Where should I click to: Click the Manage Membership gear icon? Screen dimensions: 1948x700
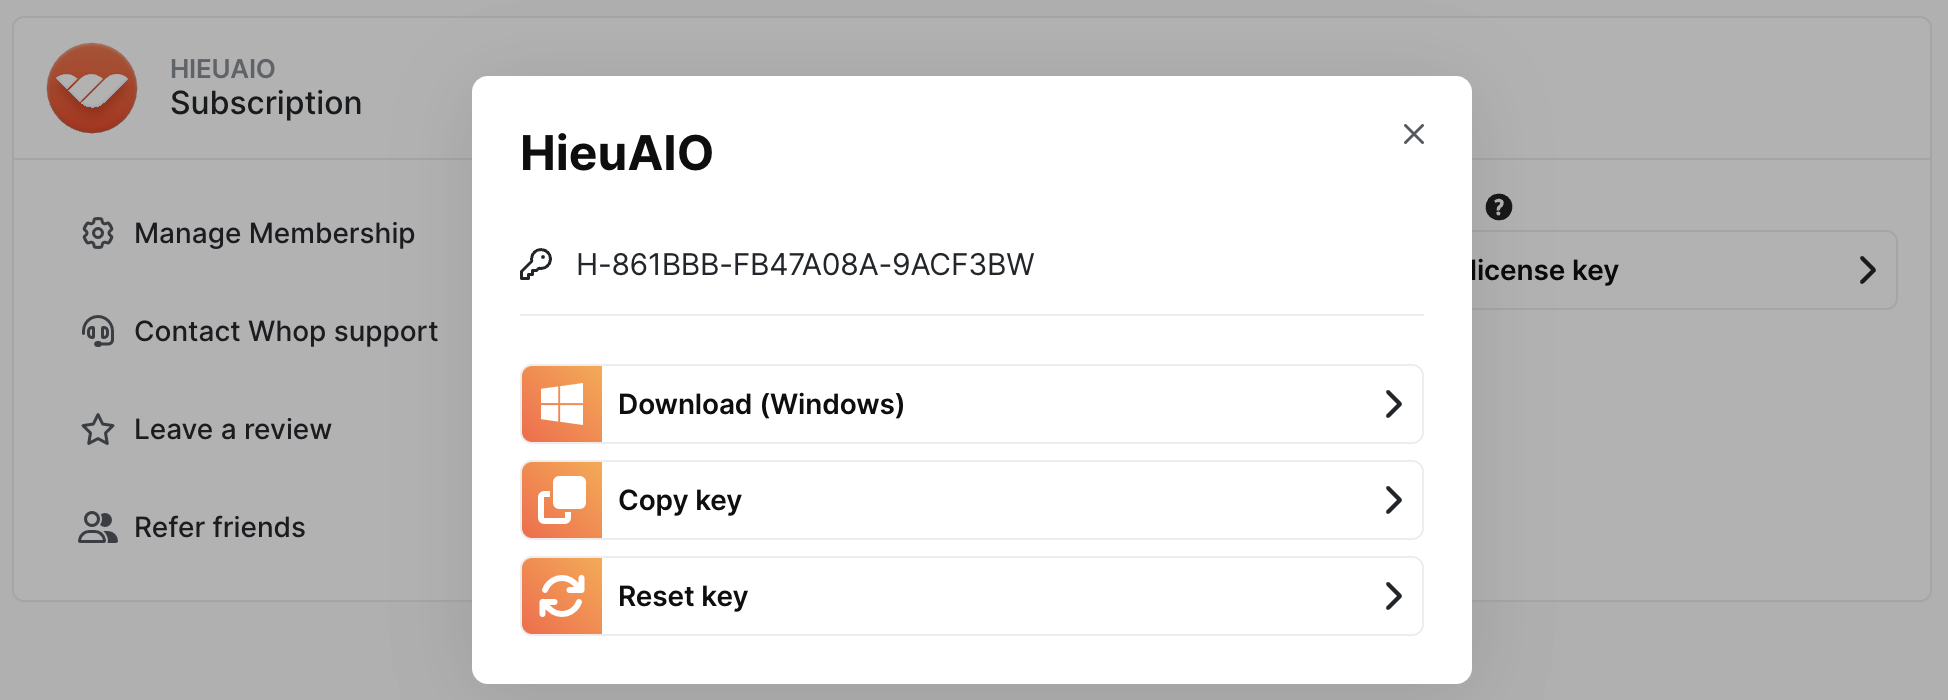coord(98,233)
